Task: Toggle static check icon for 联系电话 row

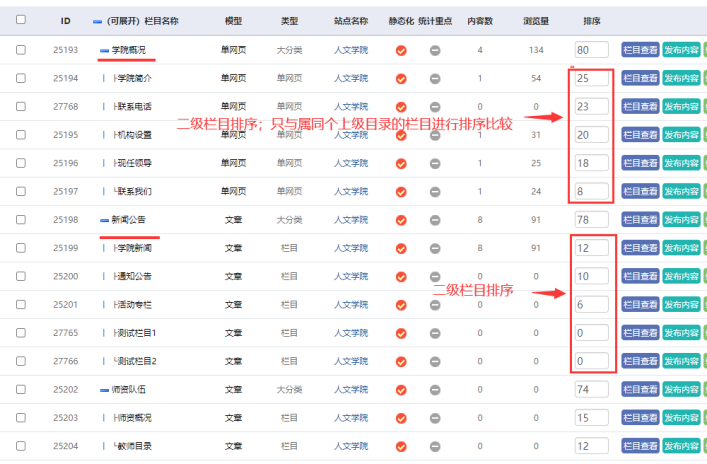Action: coord(401,106)
